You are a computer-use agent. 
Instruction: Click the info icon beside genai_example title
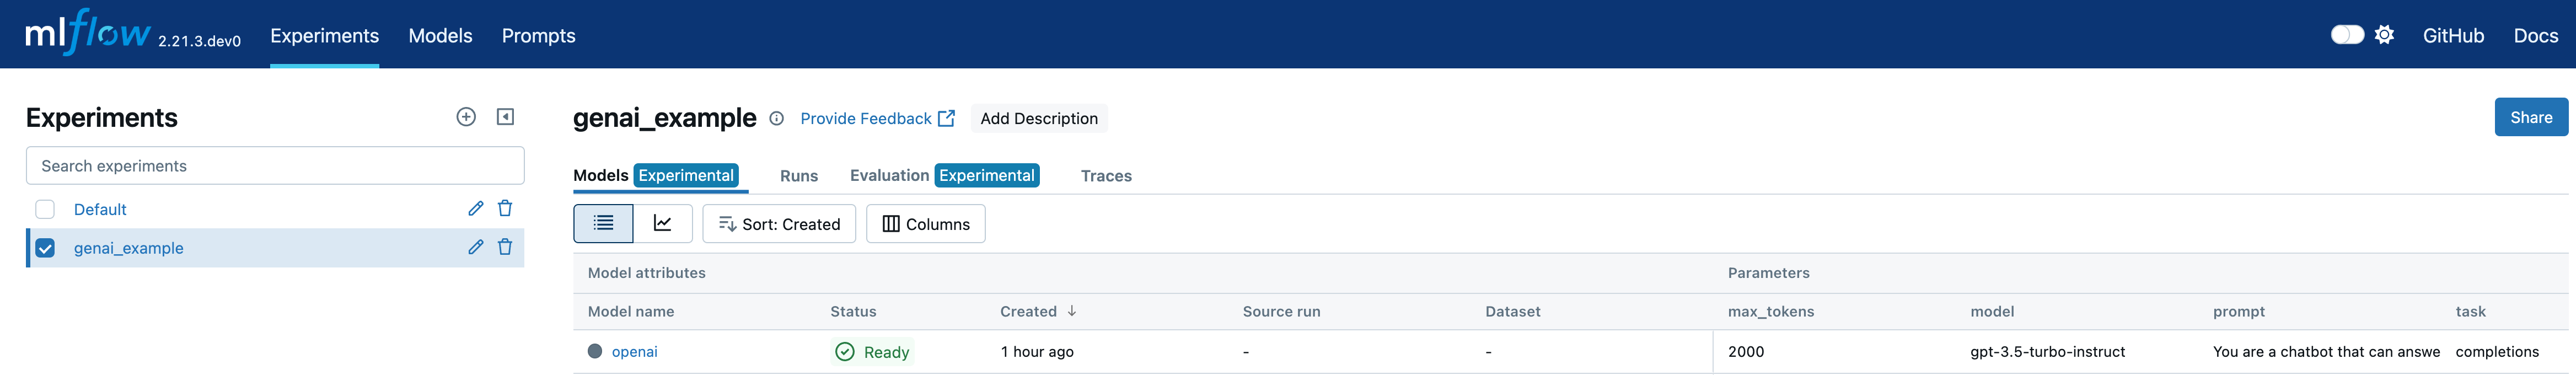click(776, 119)
